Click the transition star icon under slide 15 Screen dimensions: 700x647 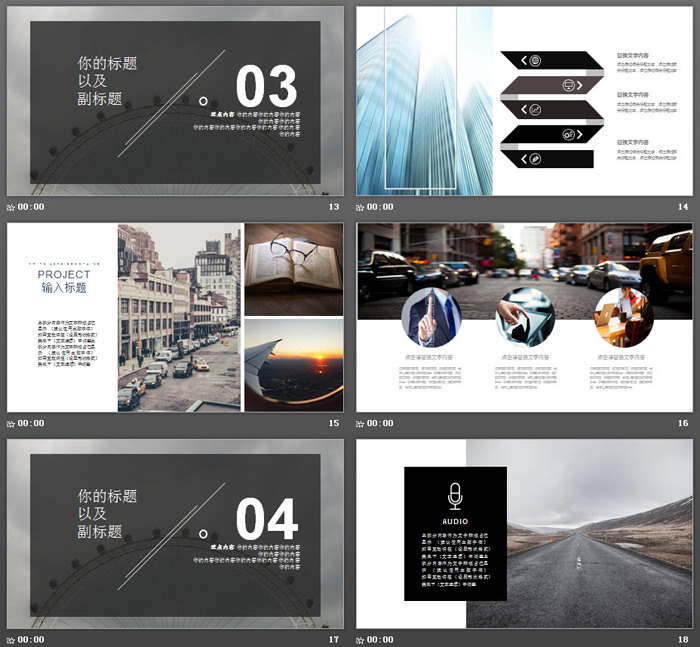point(11,423)
